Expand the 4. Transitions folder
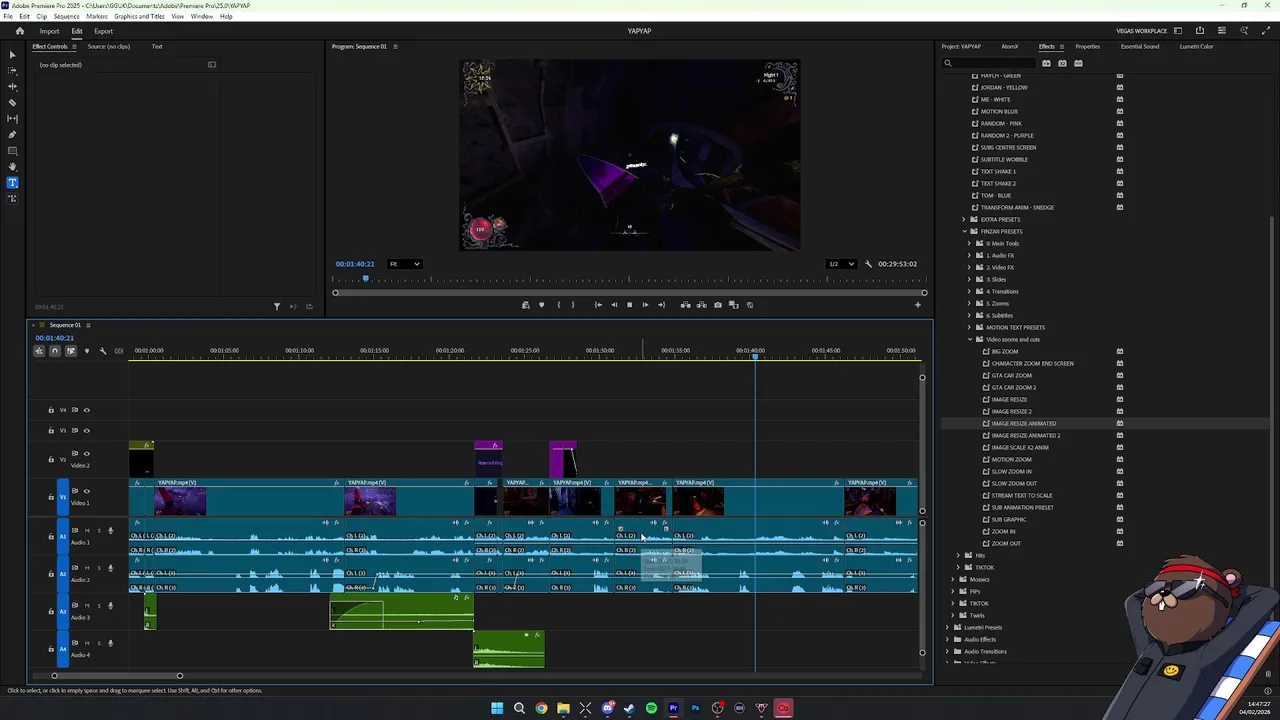The width and height of the screenshot is (1280, 720). [x=971, y=291]
